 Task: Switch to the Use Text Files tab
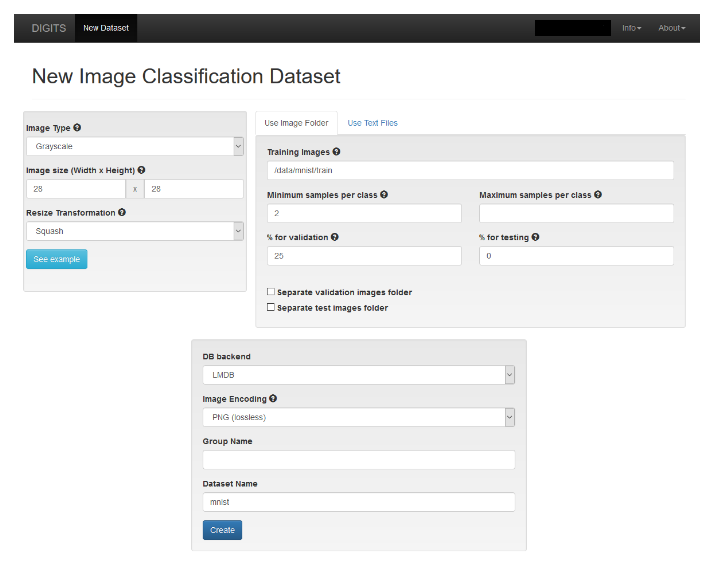(x=372, y=123)
